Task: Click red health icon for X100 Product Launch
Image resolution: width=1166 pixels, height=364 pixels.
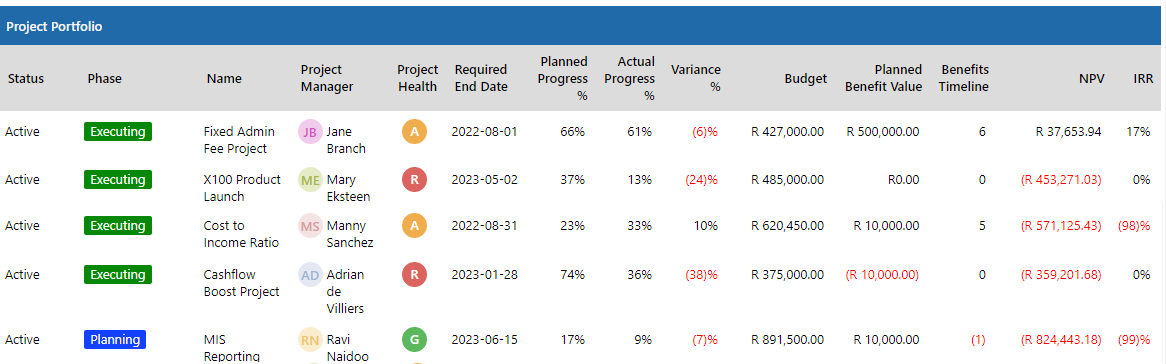Action: click(x=415, y=180)
